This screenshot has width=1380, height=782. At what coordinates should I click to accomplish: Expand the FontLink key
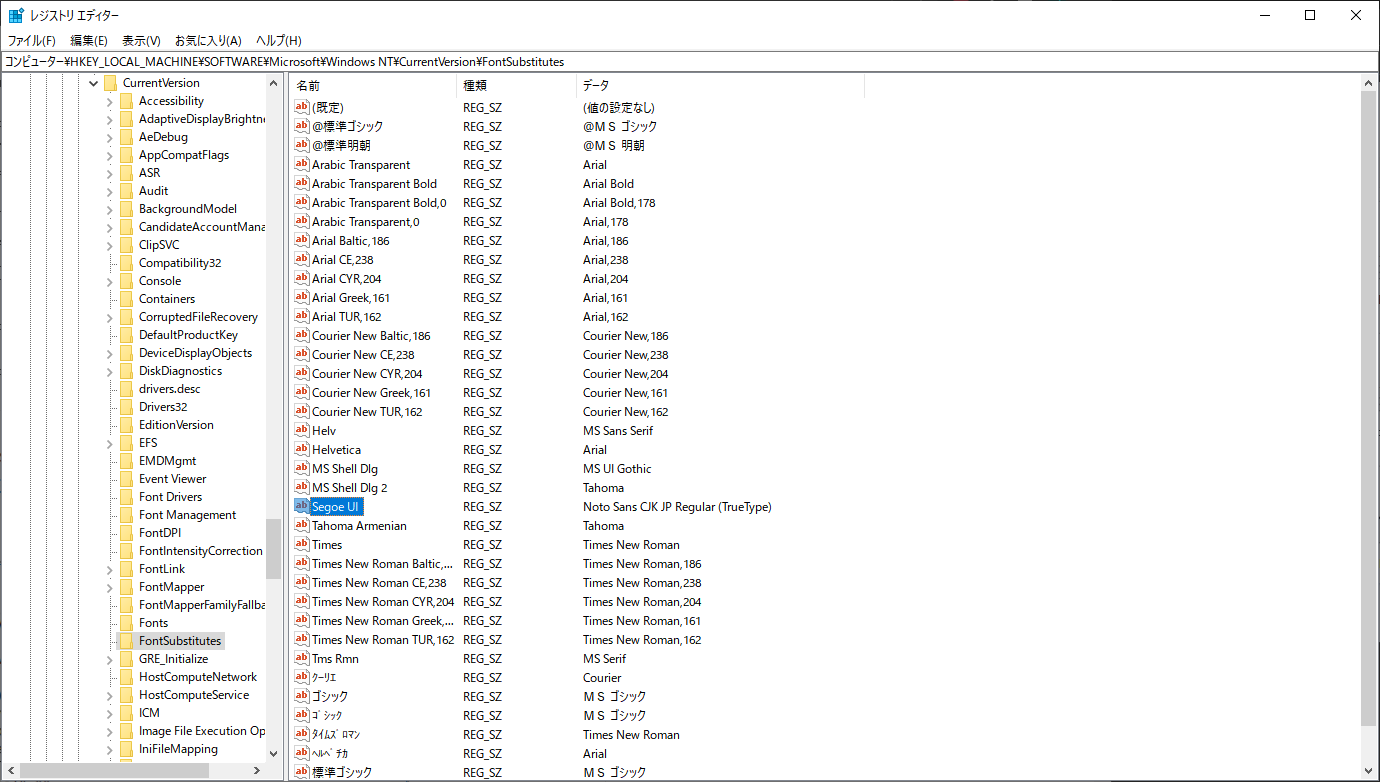click(110, 569)
